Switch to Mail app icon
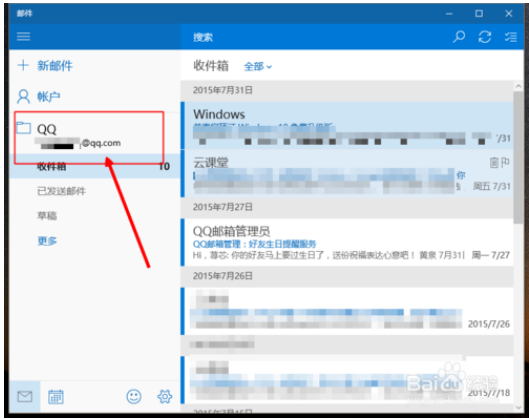This screenshot has height=419, width=529. coord(25,397)
